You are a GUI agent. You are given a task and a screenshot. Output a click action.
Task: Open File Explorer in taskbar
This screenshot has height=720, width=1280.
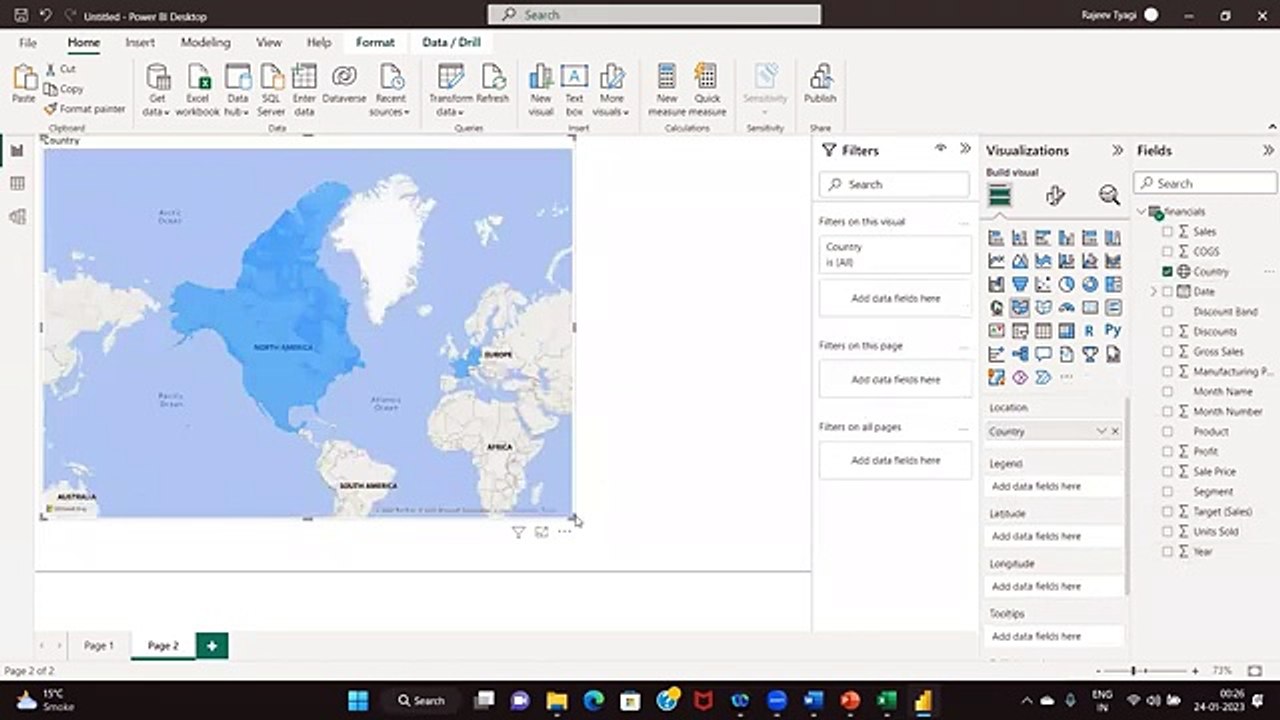click(x=557, y=700)
